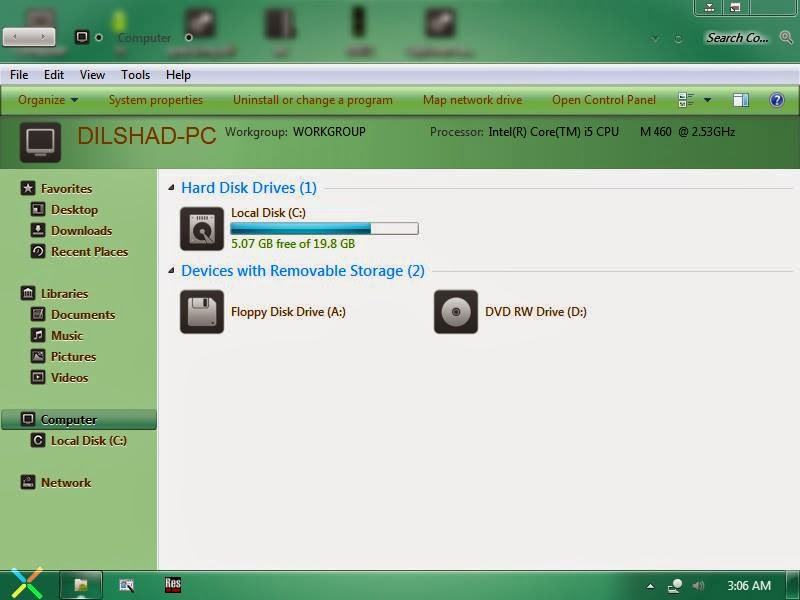800x600 pixels.
Task: Collapse Devices with Removable Storage group
Action: (171, 270)
